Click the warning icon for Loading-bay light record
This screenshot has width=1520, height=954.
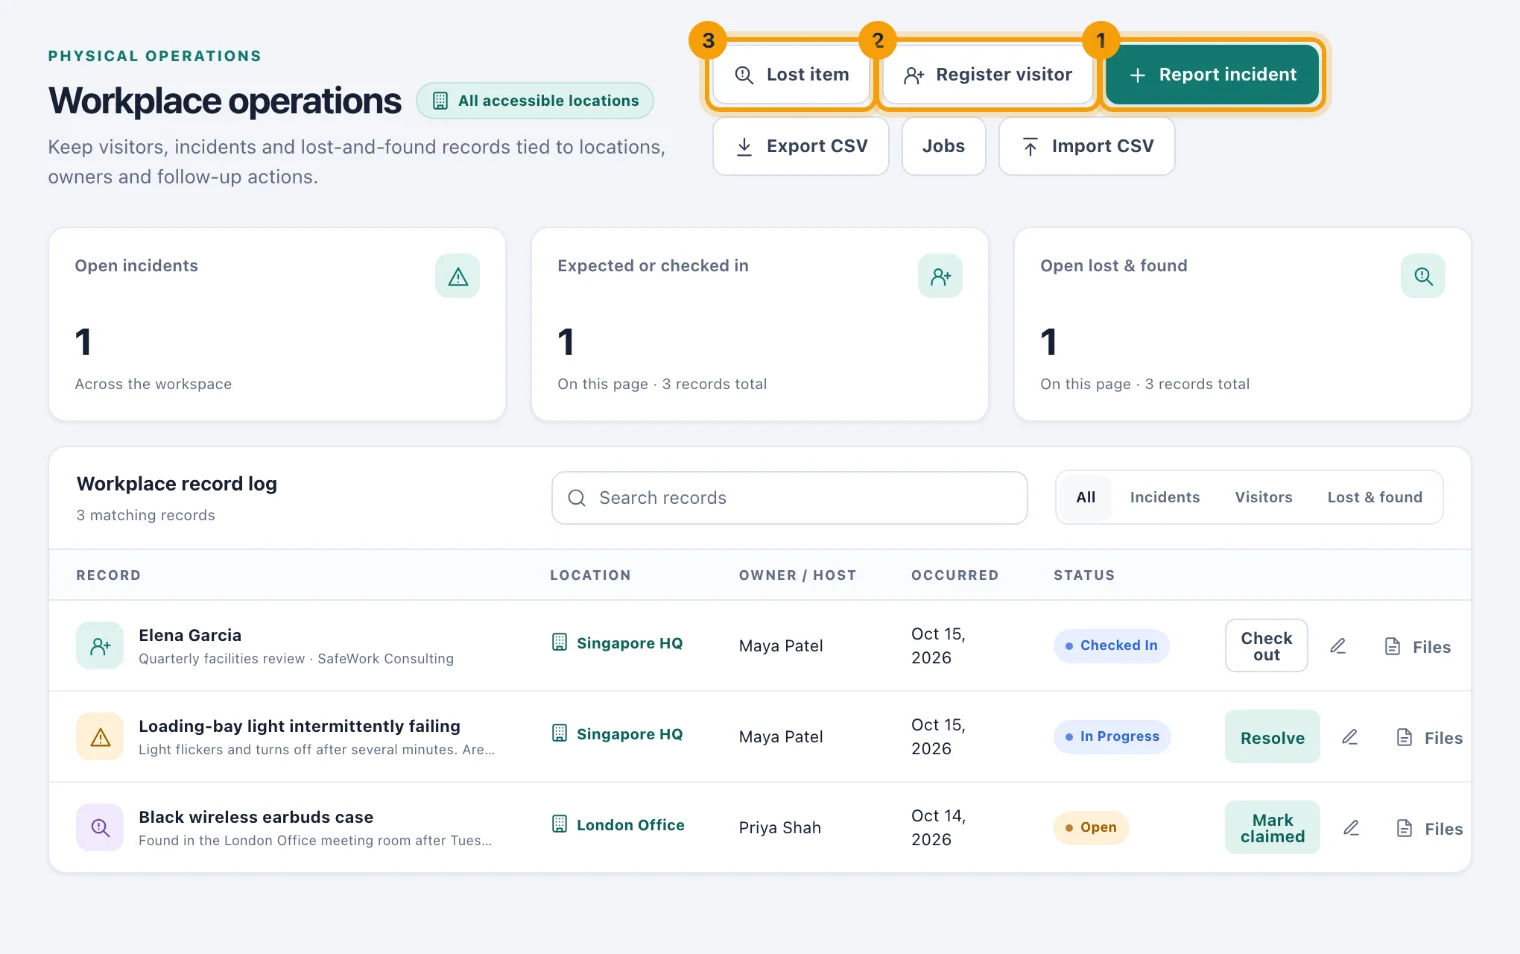coord(100,737)
